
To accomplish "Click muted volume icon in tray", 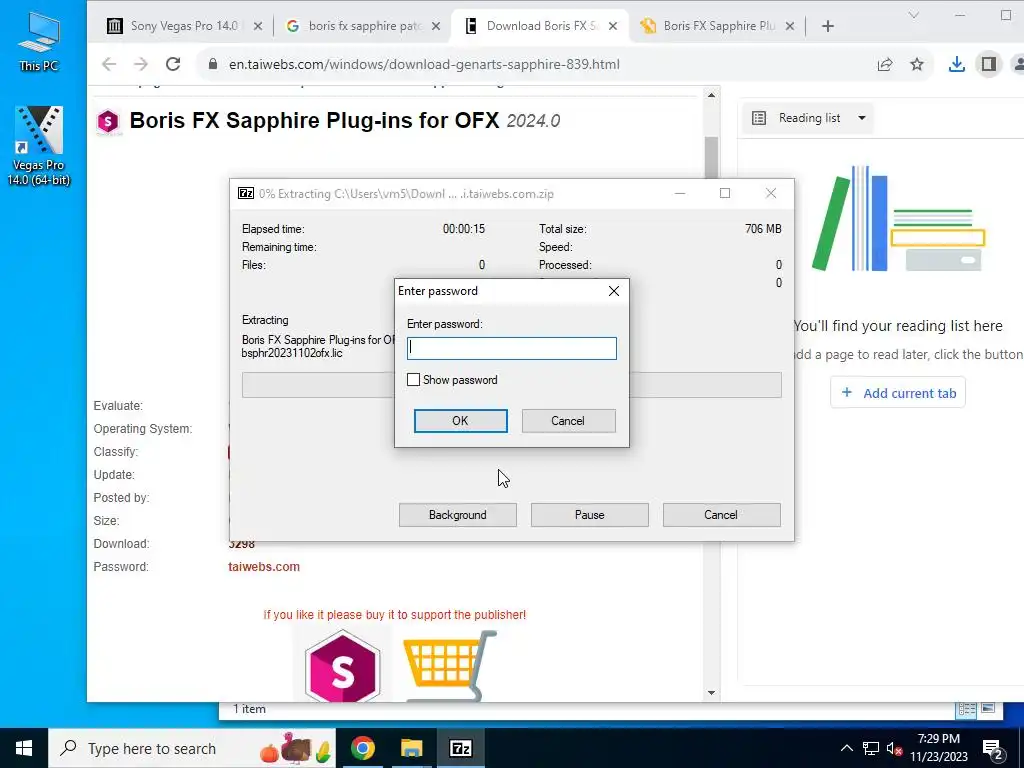I will 894,748.
